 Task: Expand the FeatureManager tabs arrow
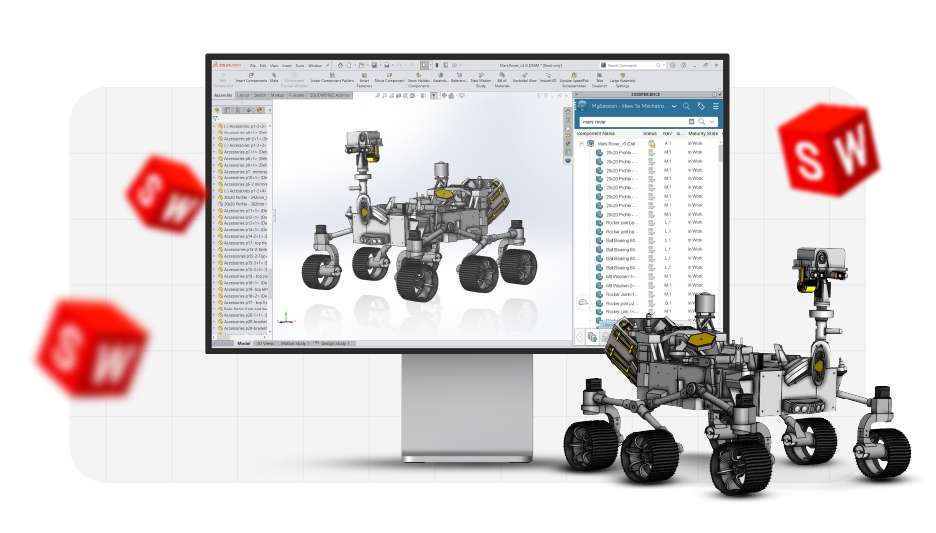point(270,110)
